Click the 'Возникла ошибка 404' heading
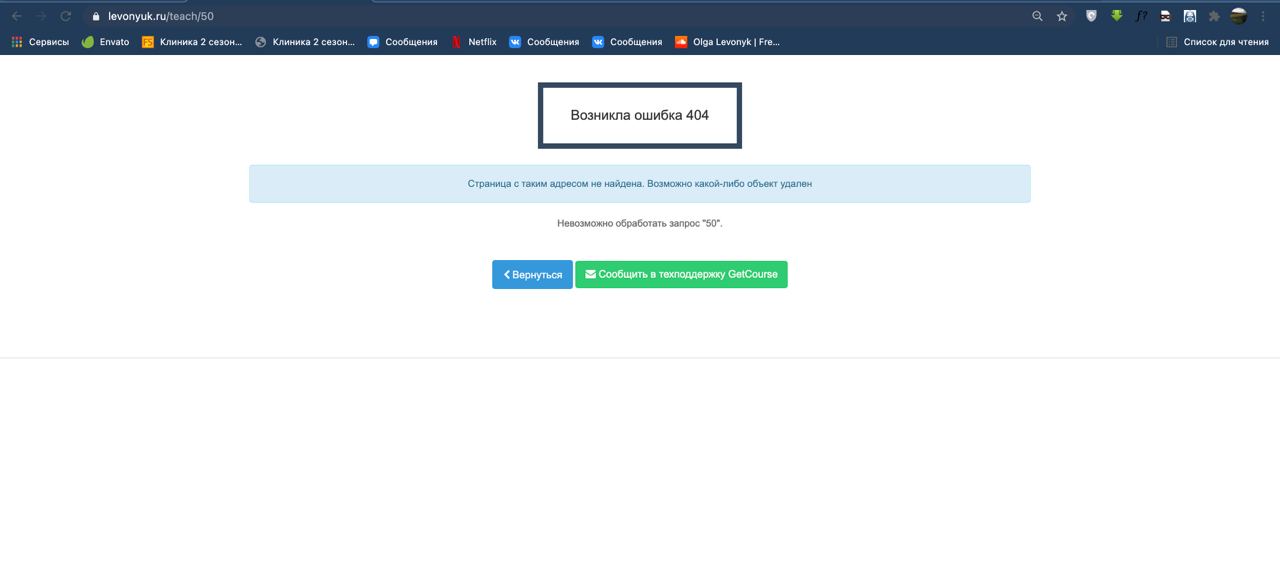 pyautogui.click(x=640, y=116)
